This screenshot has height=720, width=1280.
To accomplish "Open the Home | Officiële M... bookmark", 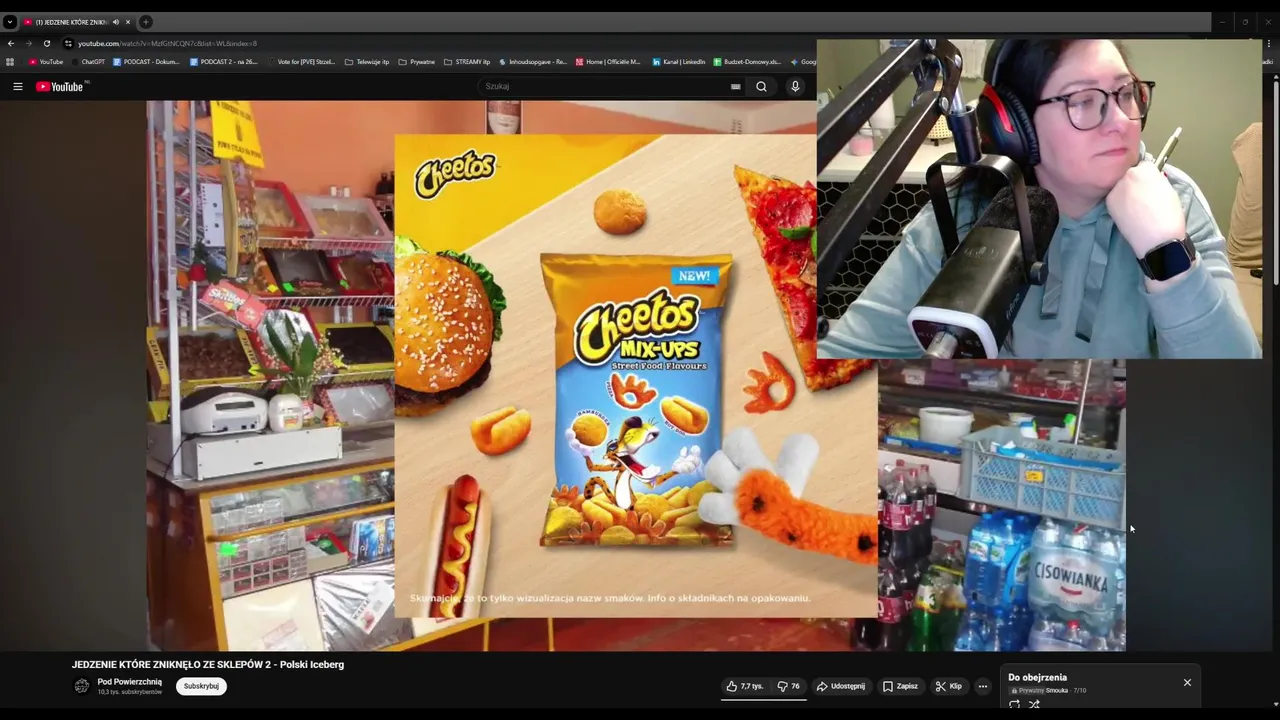I will [x=608, y=62].
